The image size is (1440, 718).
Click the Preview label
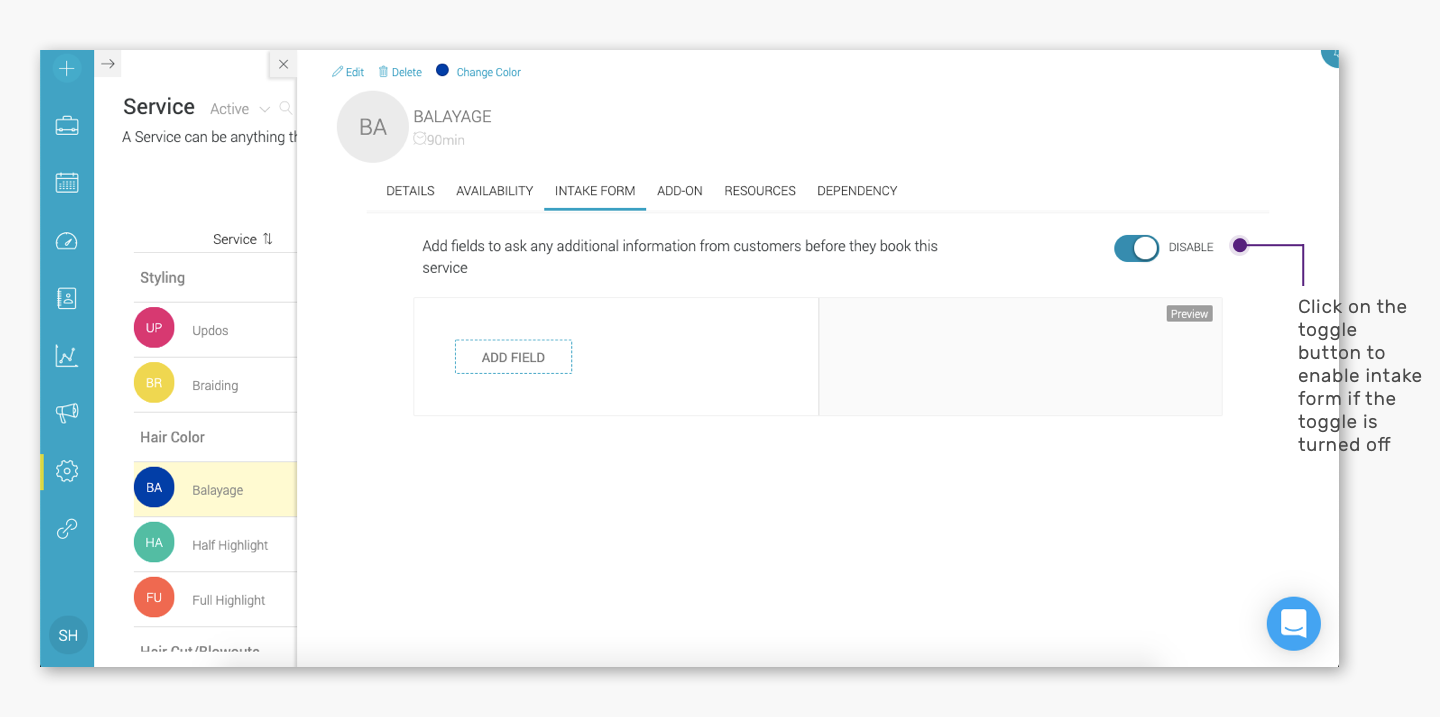pyautogui.click(x=1189, y=314)
